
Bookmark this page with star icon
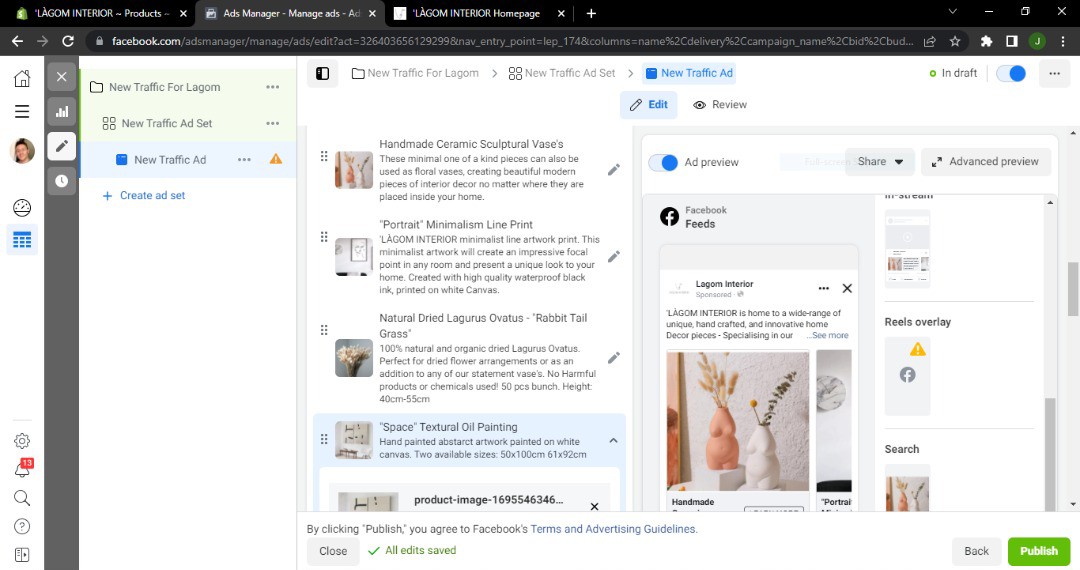(x=955, y=41)
